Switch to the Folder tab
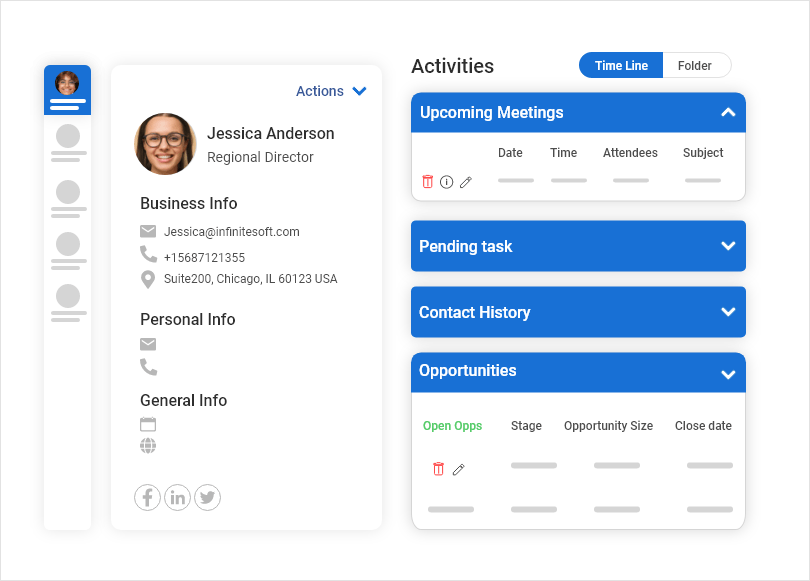The image size is (810, 581). [x=695, y=65]
